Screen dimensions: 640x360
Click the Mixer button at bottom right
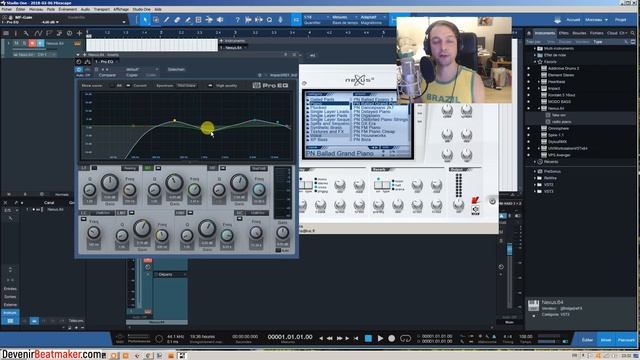point(606,340)
